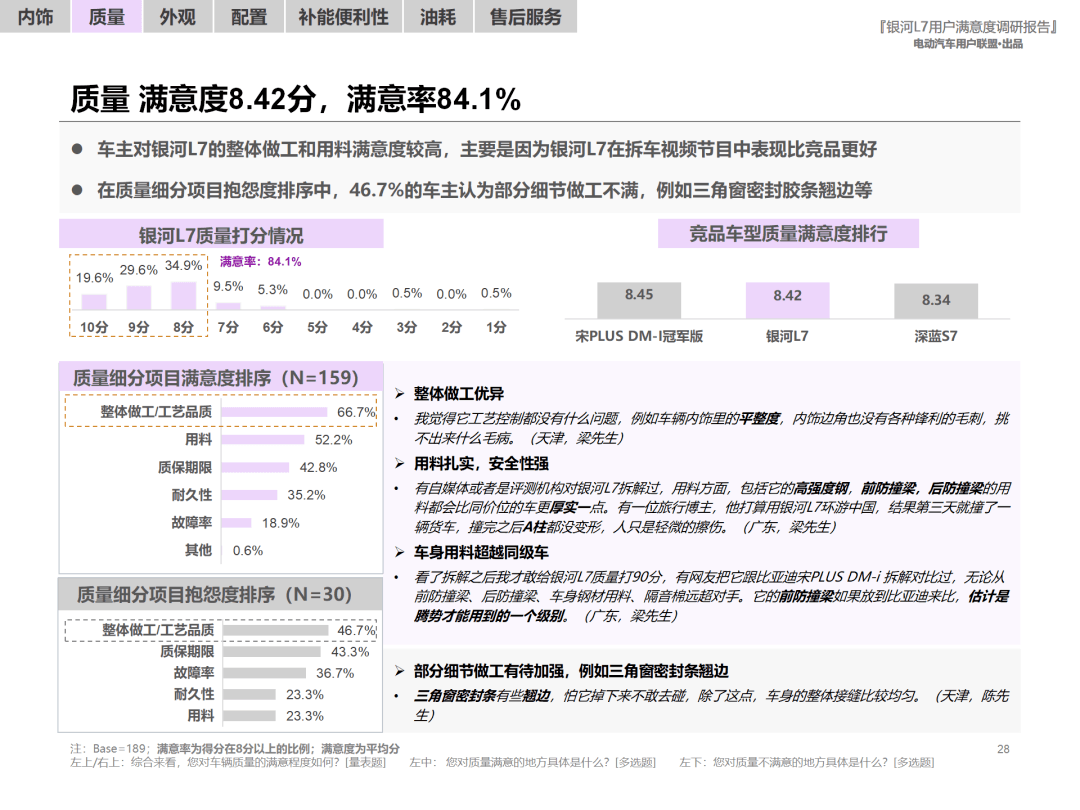Go to the 配置 tab
This screenshot has width=1080, height=810.
249,17
